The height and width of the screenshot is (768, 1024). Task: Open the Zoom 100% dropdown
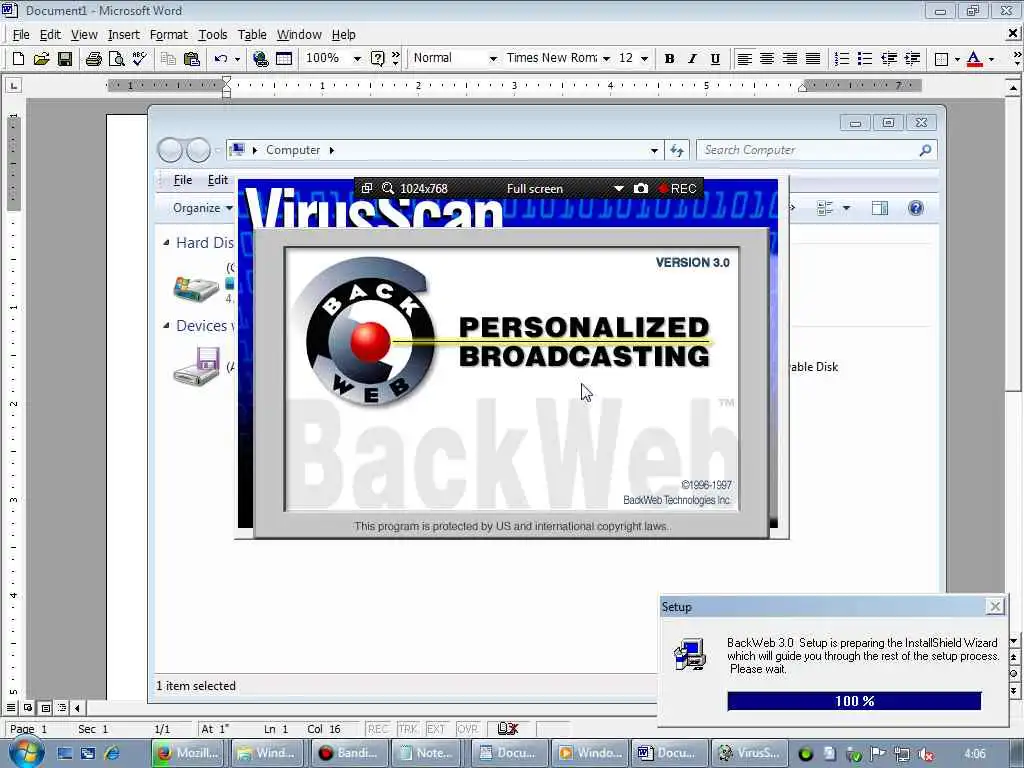(x=357, y=59)
